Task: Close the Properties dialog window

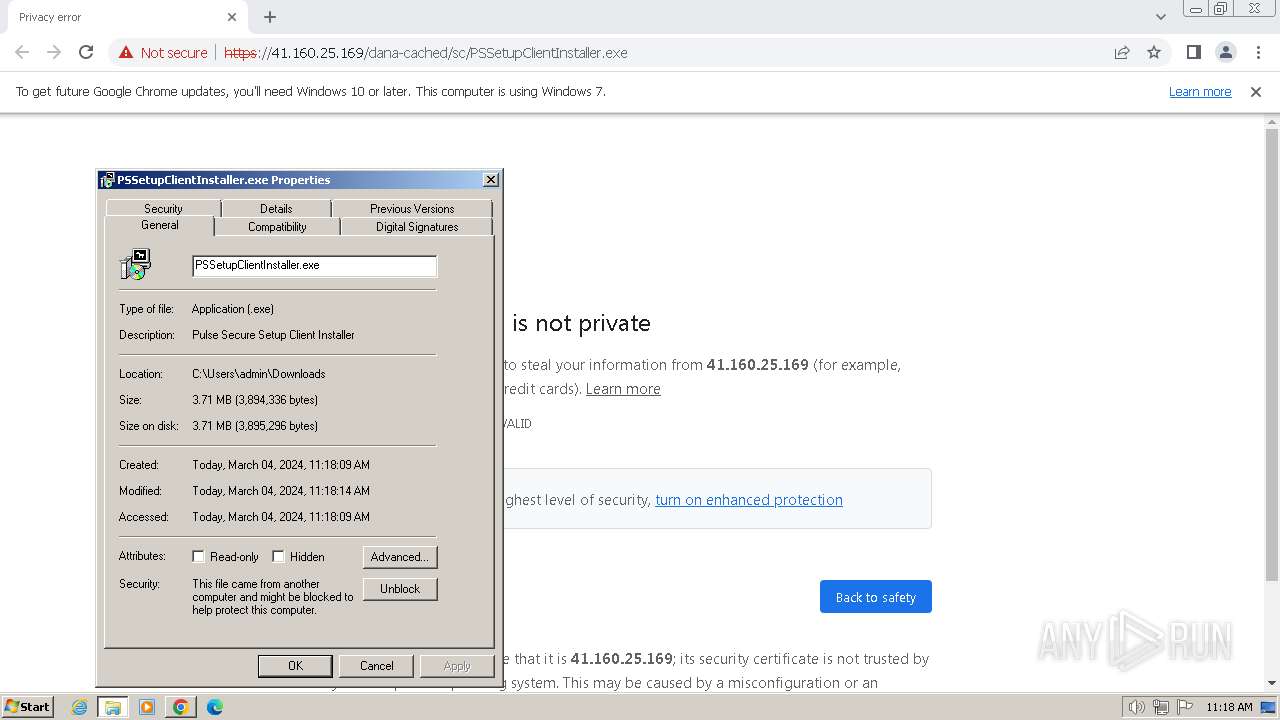Action: coord(490,180)
